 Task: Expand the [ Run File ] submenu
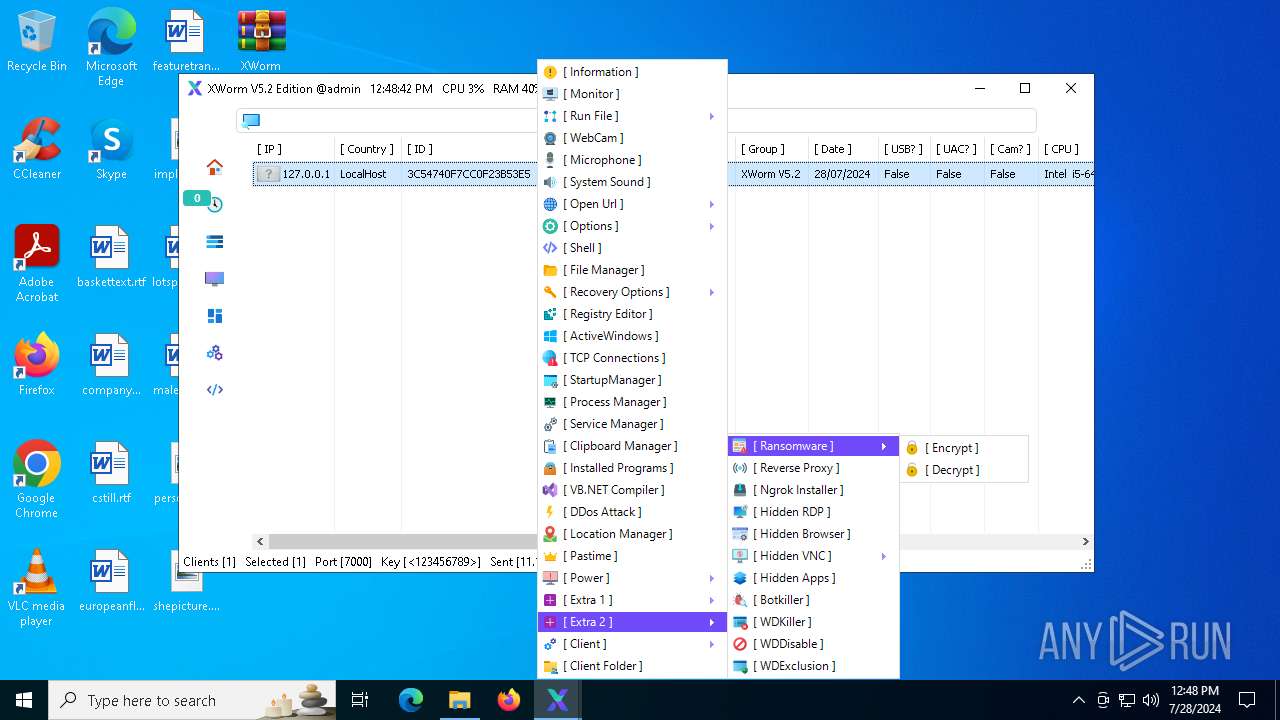point(632,116)
